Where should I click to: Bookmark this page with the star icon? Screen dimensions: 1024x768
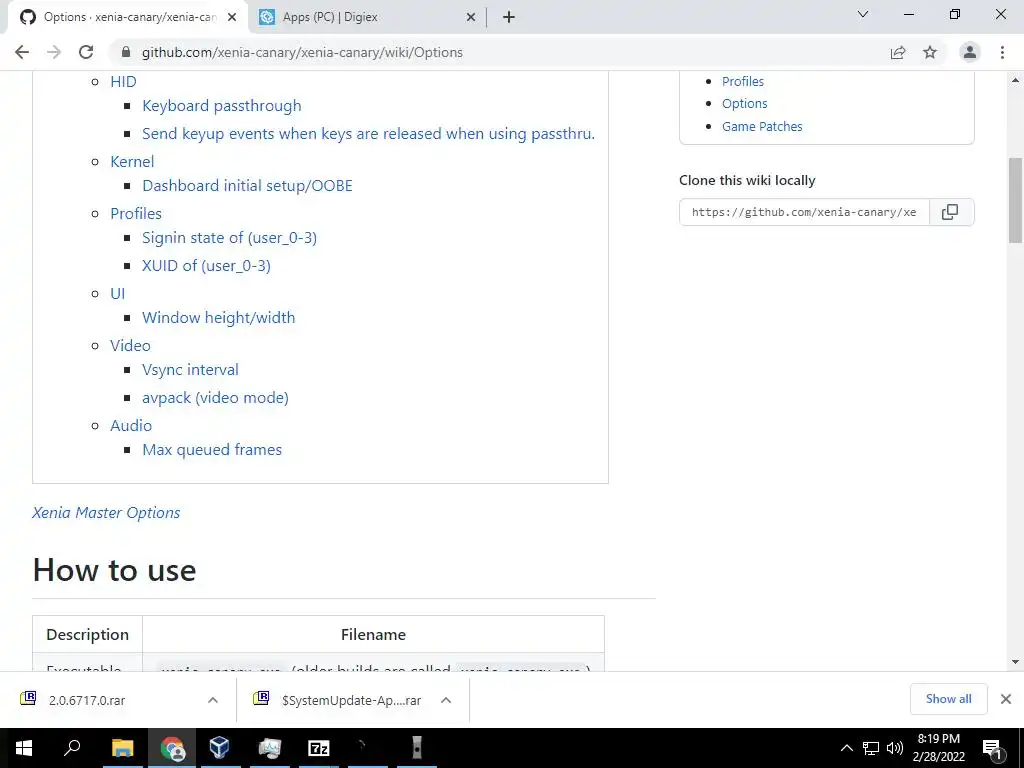point(930,52)
